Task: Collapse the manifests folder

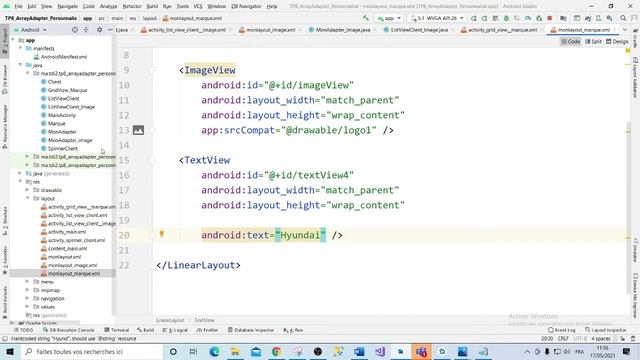Action: [x=20, y=48]
